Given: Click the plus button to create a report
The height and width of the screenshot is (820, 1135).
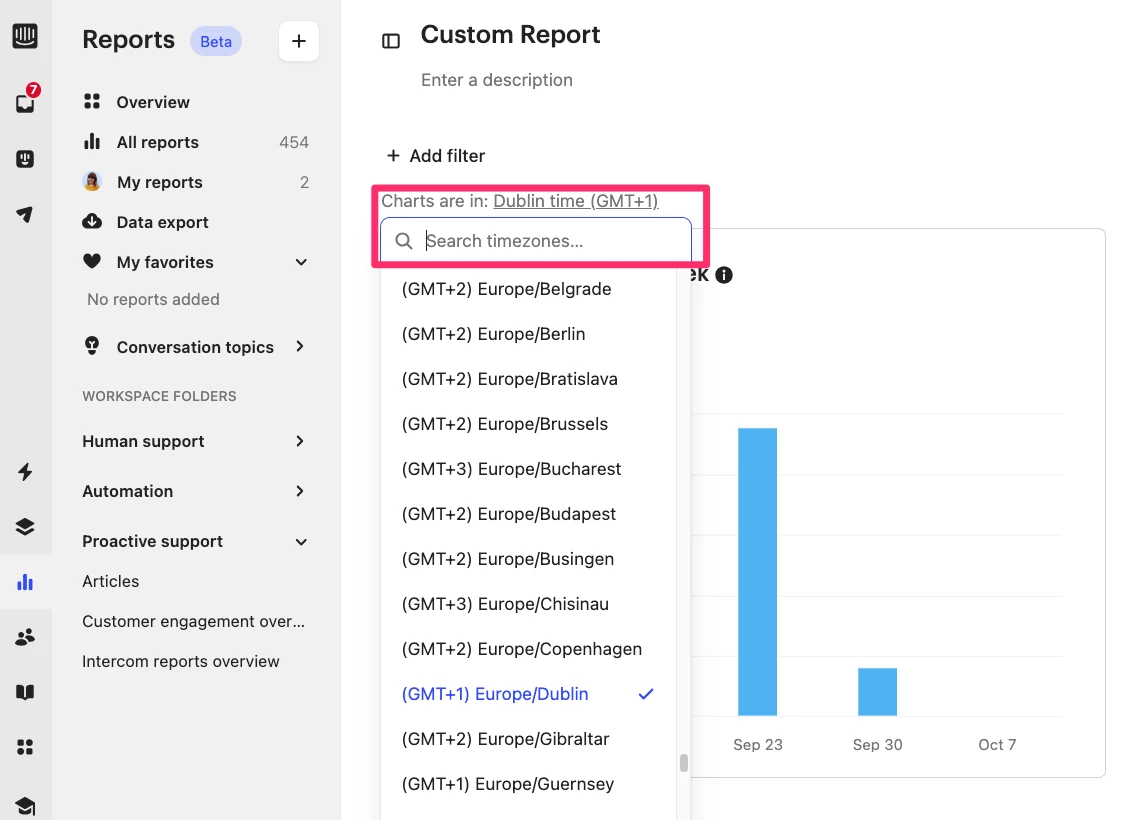Looking at the screenshot, I should (x=299, y=41).
